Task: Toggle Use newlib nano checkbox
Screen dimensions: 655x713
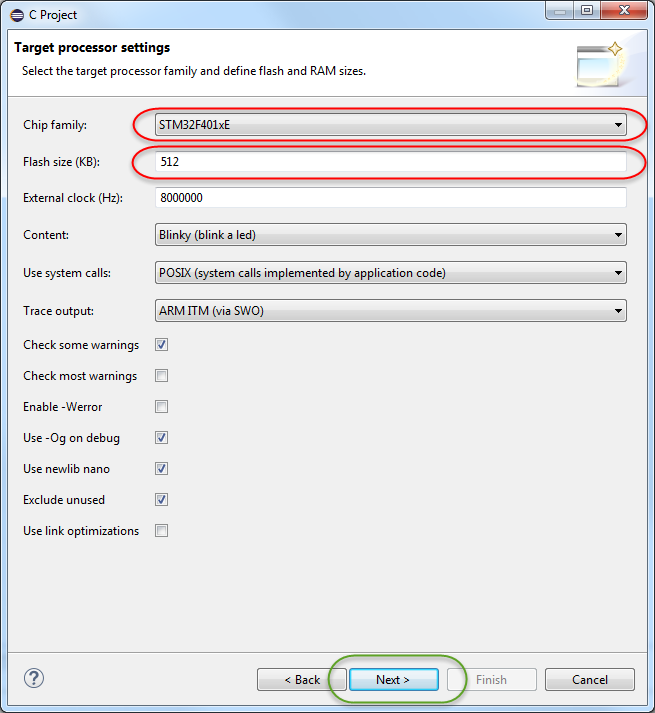Action: [161, 468]
